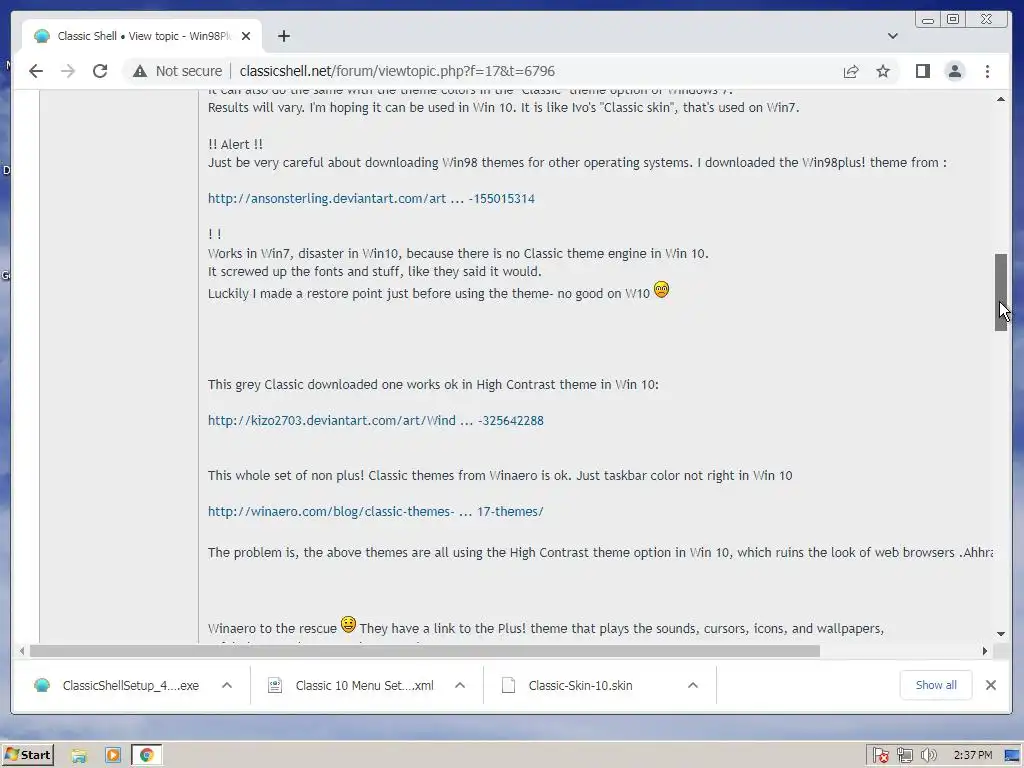Click the horizontal scrollbar thumb

(424, 650)
